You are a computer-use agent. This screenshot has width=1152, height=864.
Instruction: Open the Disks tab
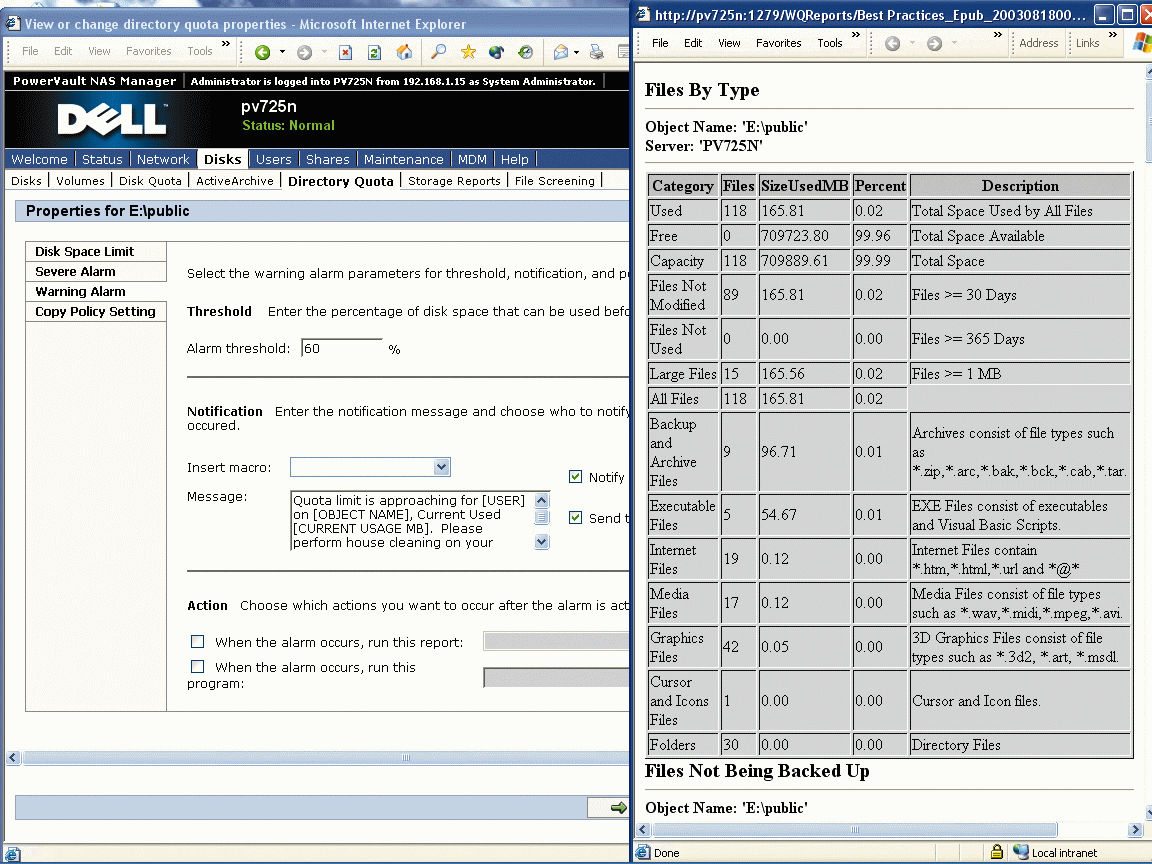(223, 159)
